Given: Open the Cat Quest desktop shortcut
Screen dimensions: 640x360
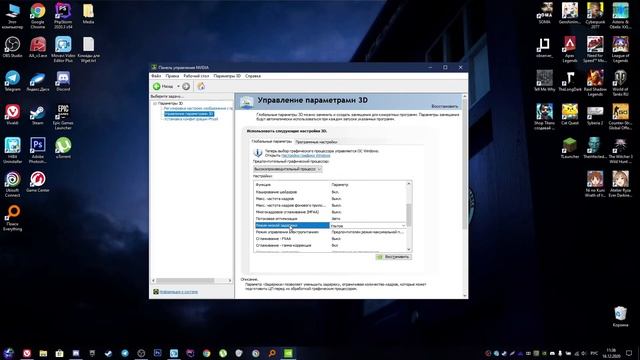Looking at the screenshot, I should click(570, 114).
